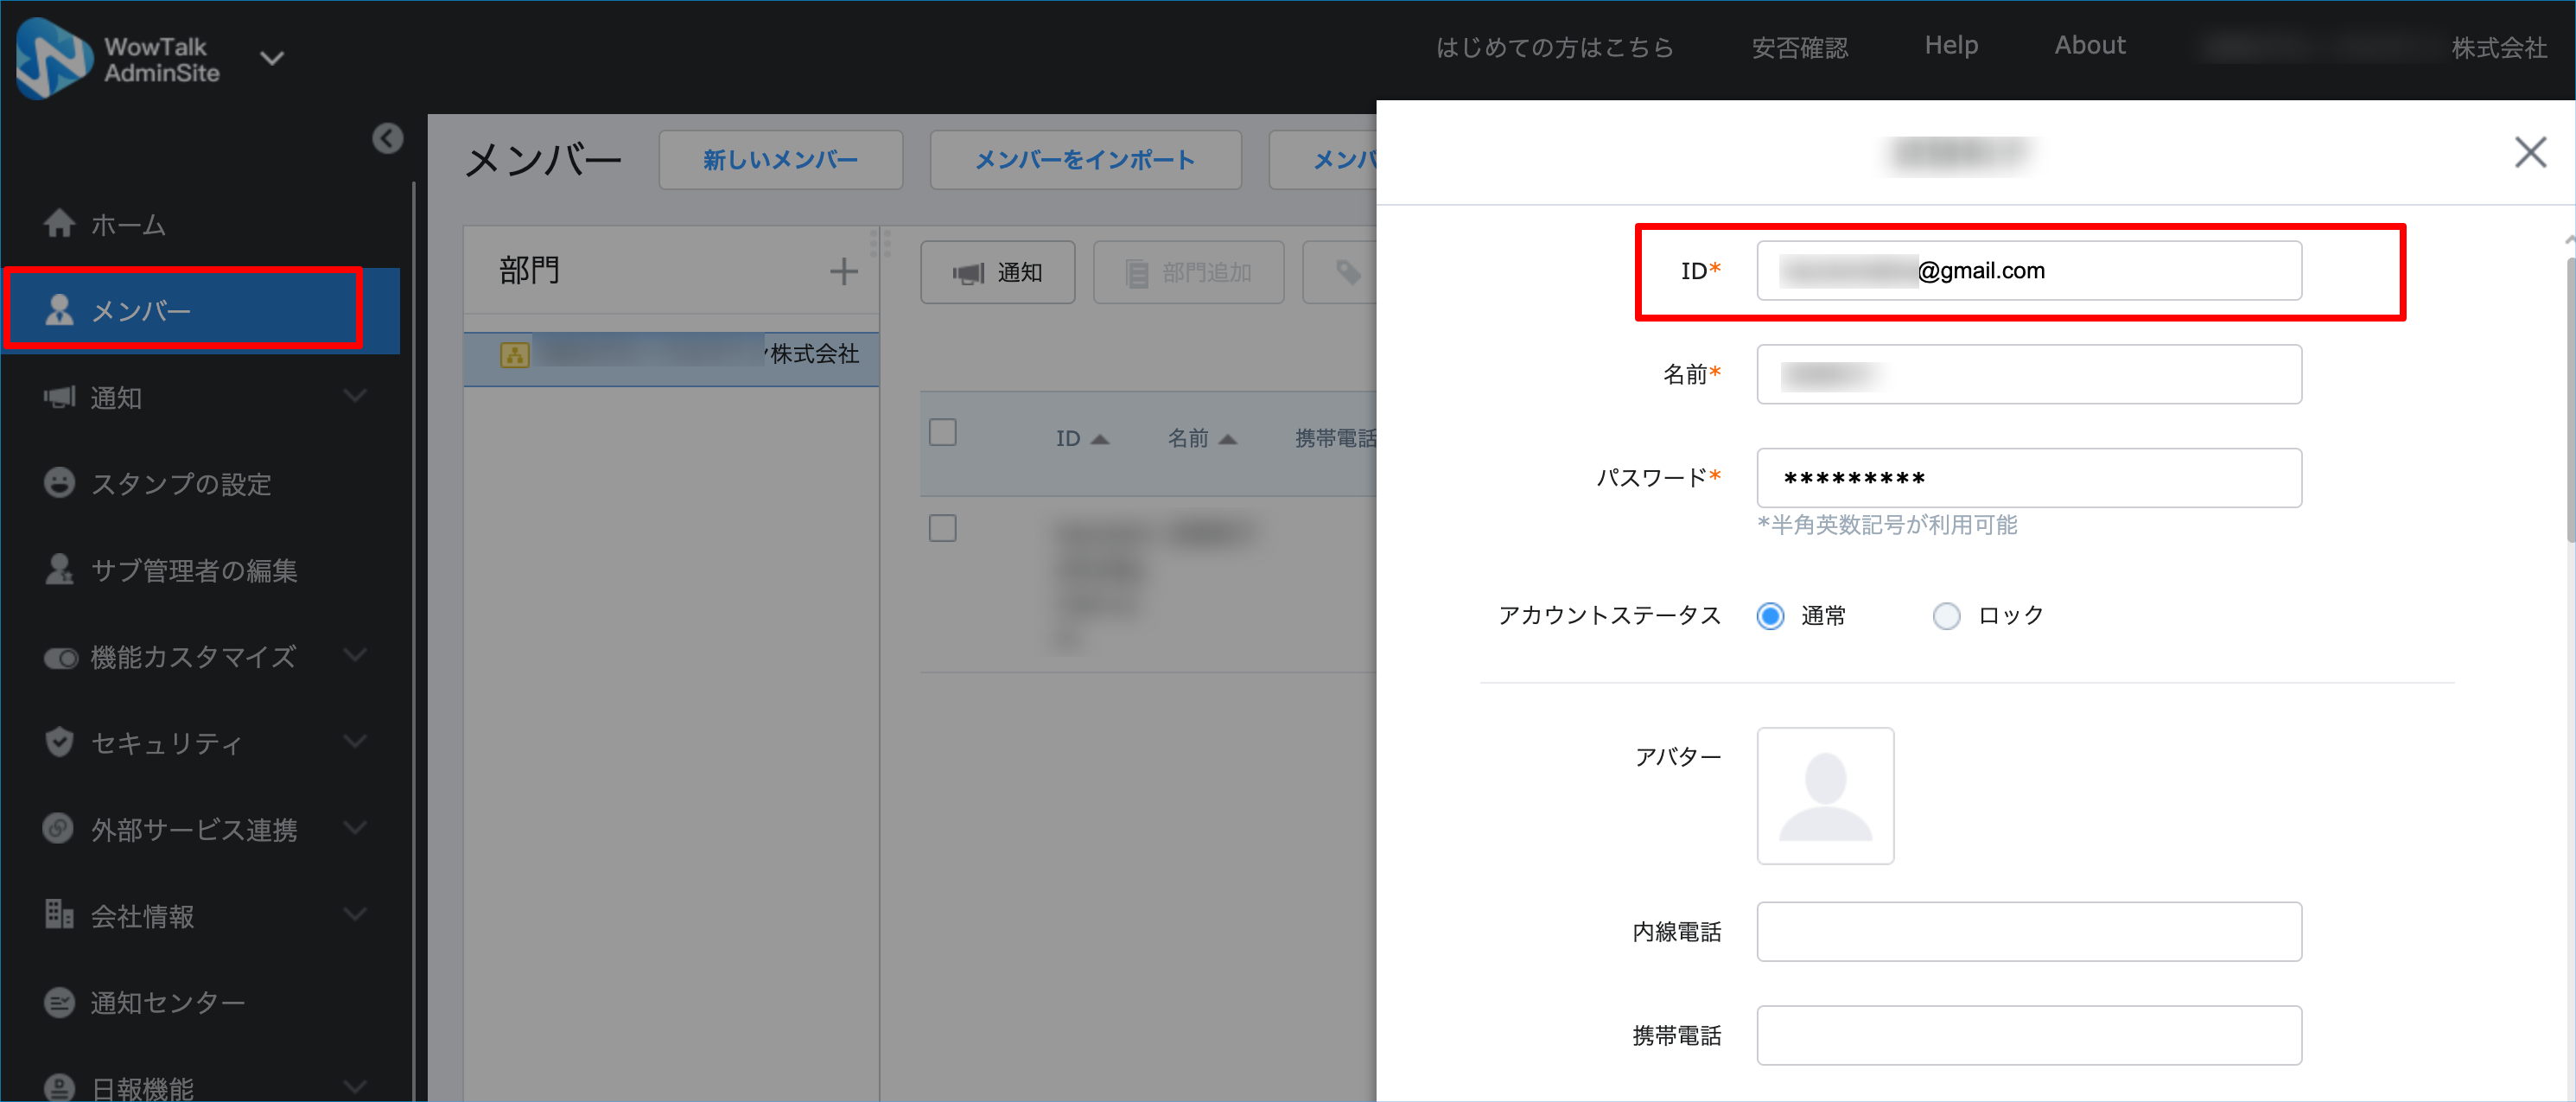
Task: Click the アバター placeholder image
Action: click(x=1825, y=796)
